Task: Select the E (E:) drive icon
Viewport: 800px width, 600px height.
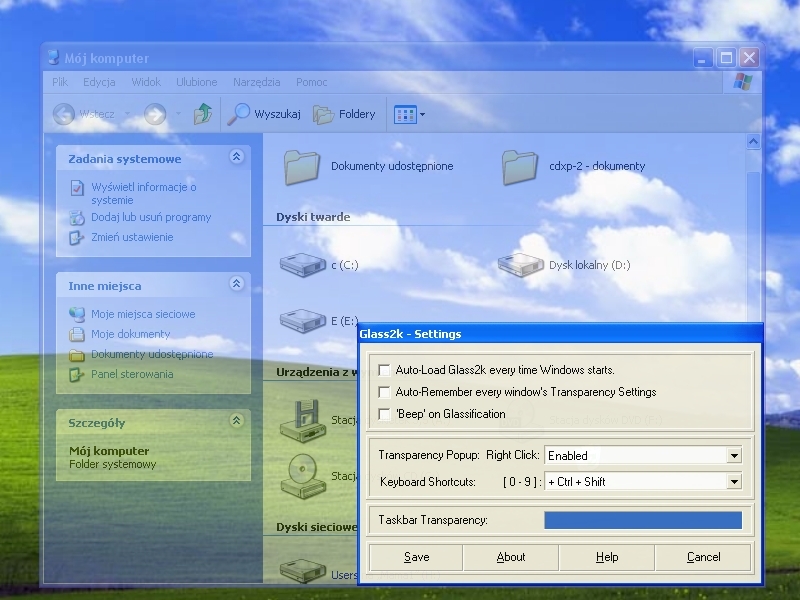Action: point(303,320)
